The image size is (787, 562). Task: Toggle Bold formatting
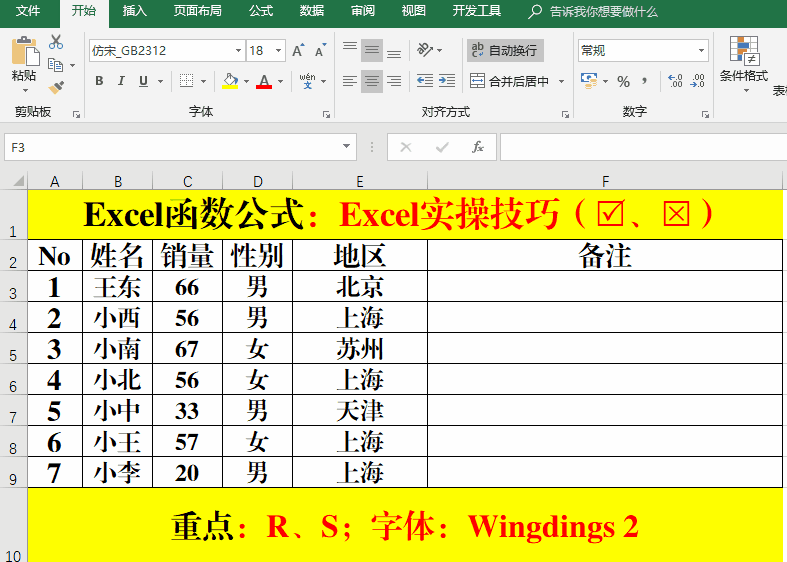[99, 81]
